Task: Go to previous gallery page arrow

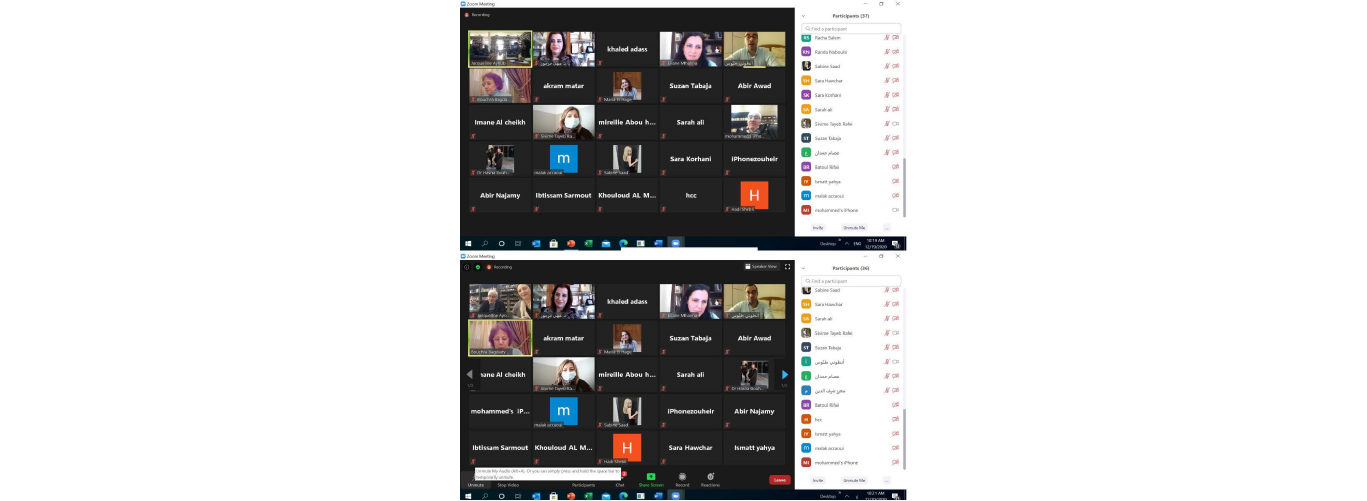Action: (x=470, y=374)
